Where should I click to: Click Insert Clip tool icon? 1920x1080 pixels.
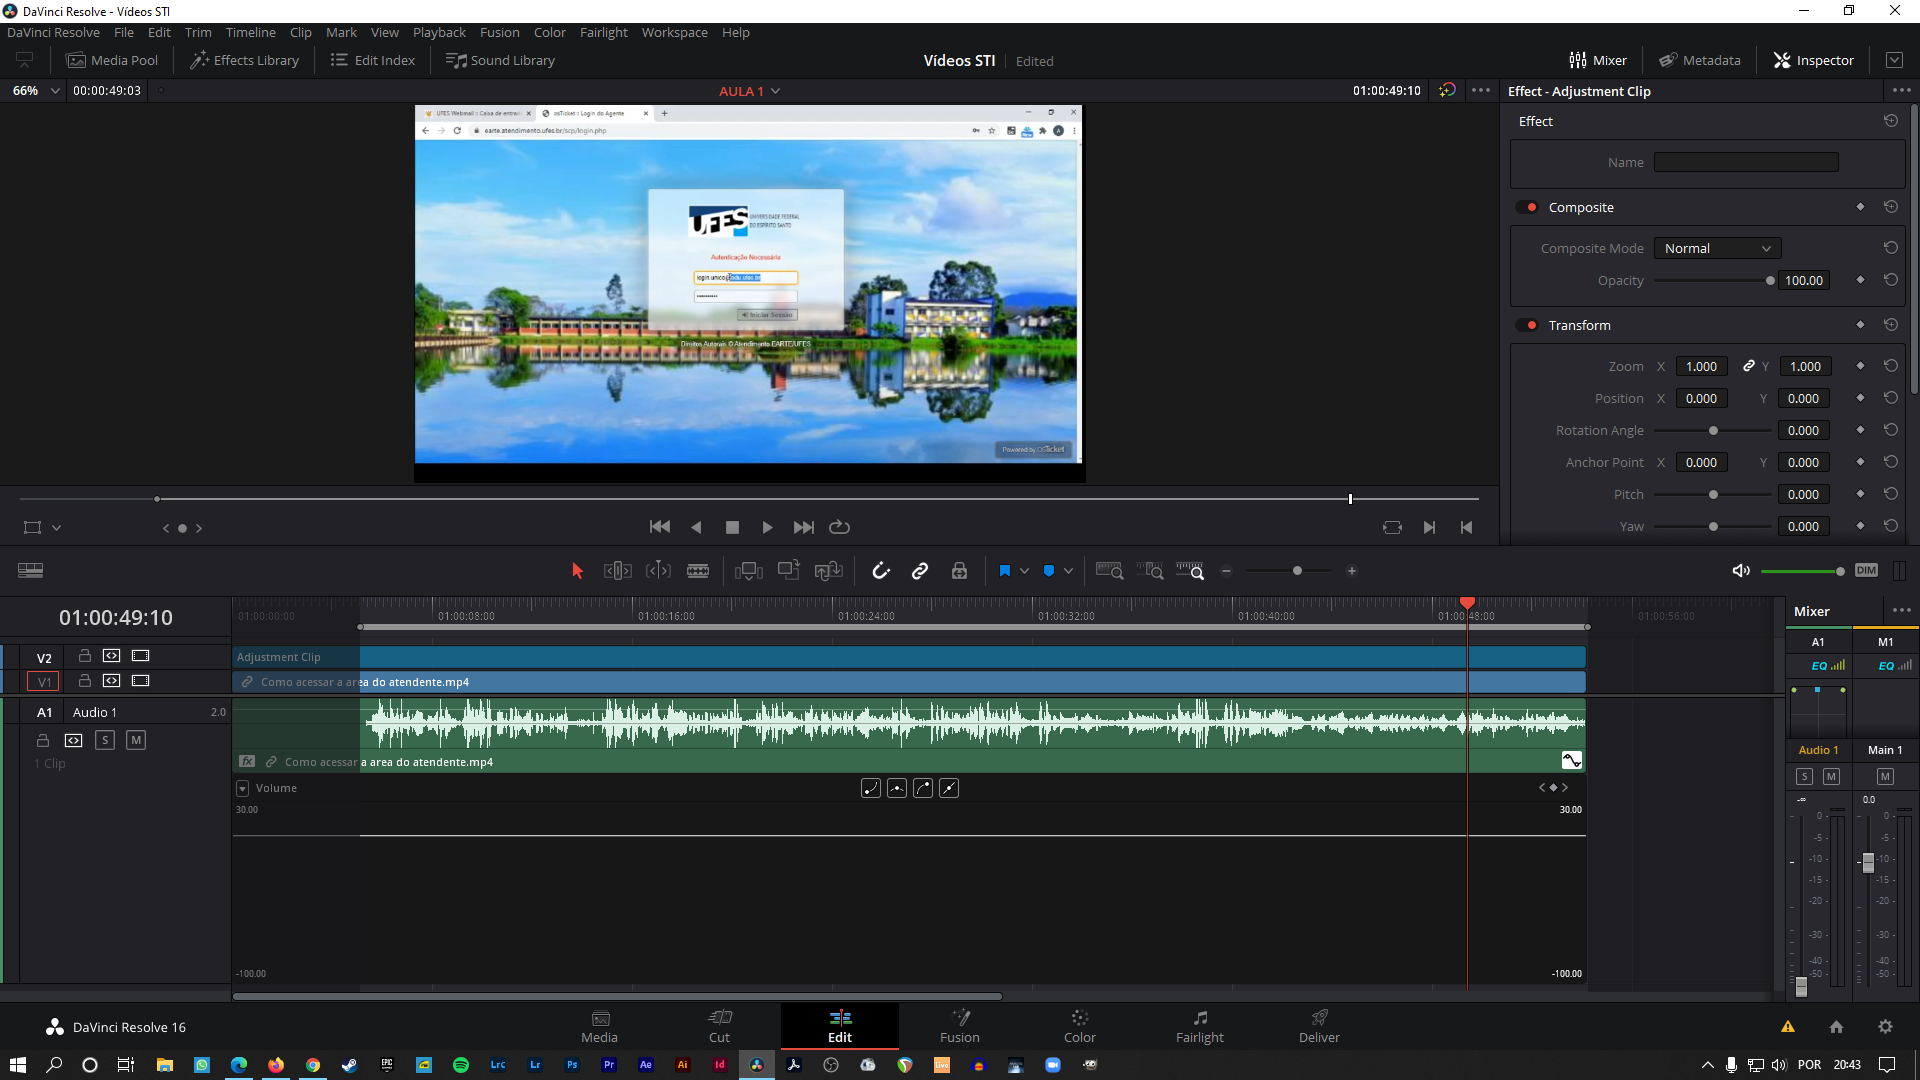pyautogui.click(x=749, y=571)
